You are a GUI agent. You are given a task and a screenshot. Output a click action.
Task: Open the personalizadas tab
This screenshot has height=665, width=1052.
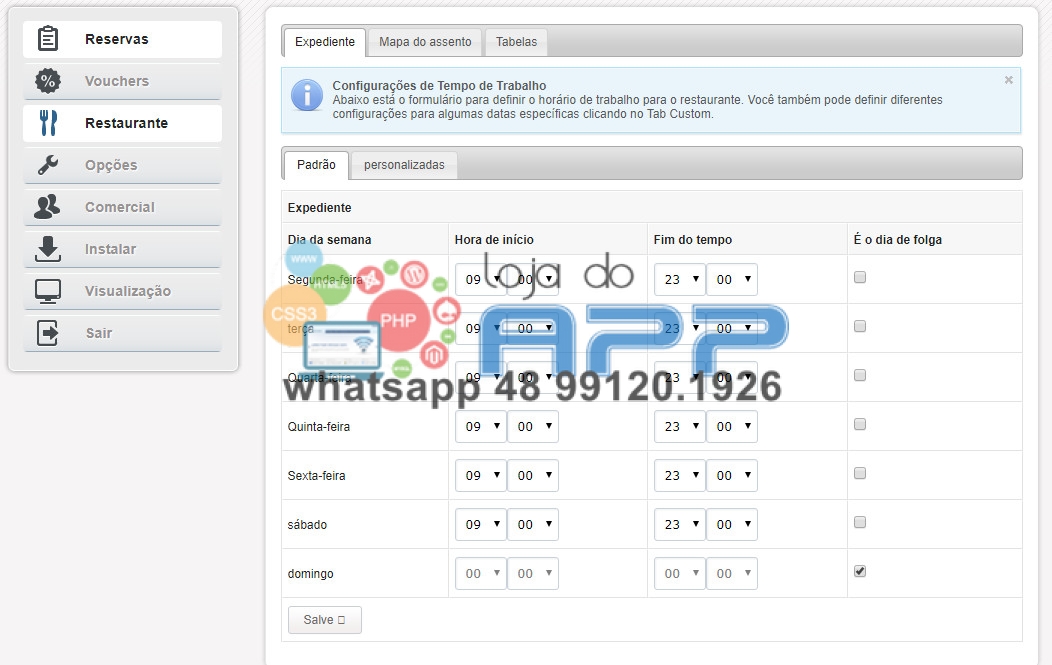404,165
